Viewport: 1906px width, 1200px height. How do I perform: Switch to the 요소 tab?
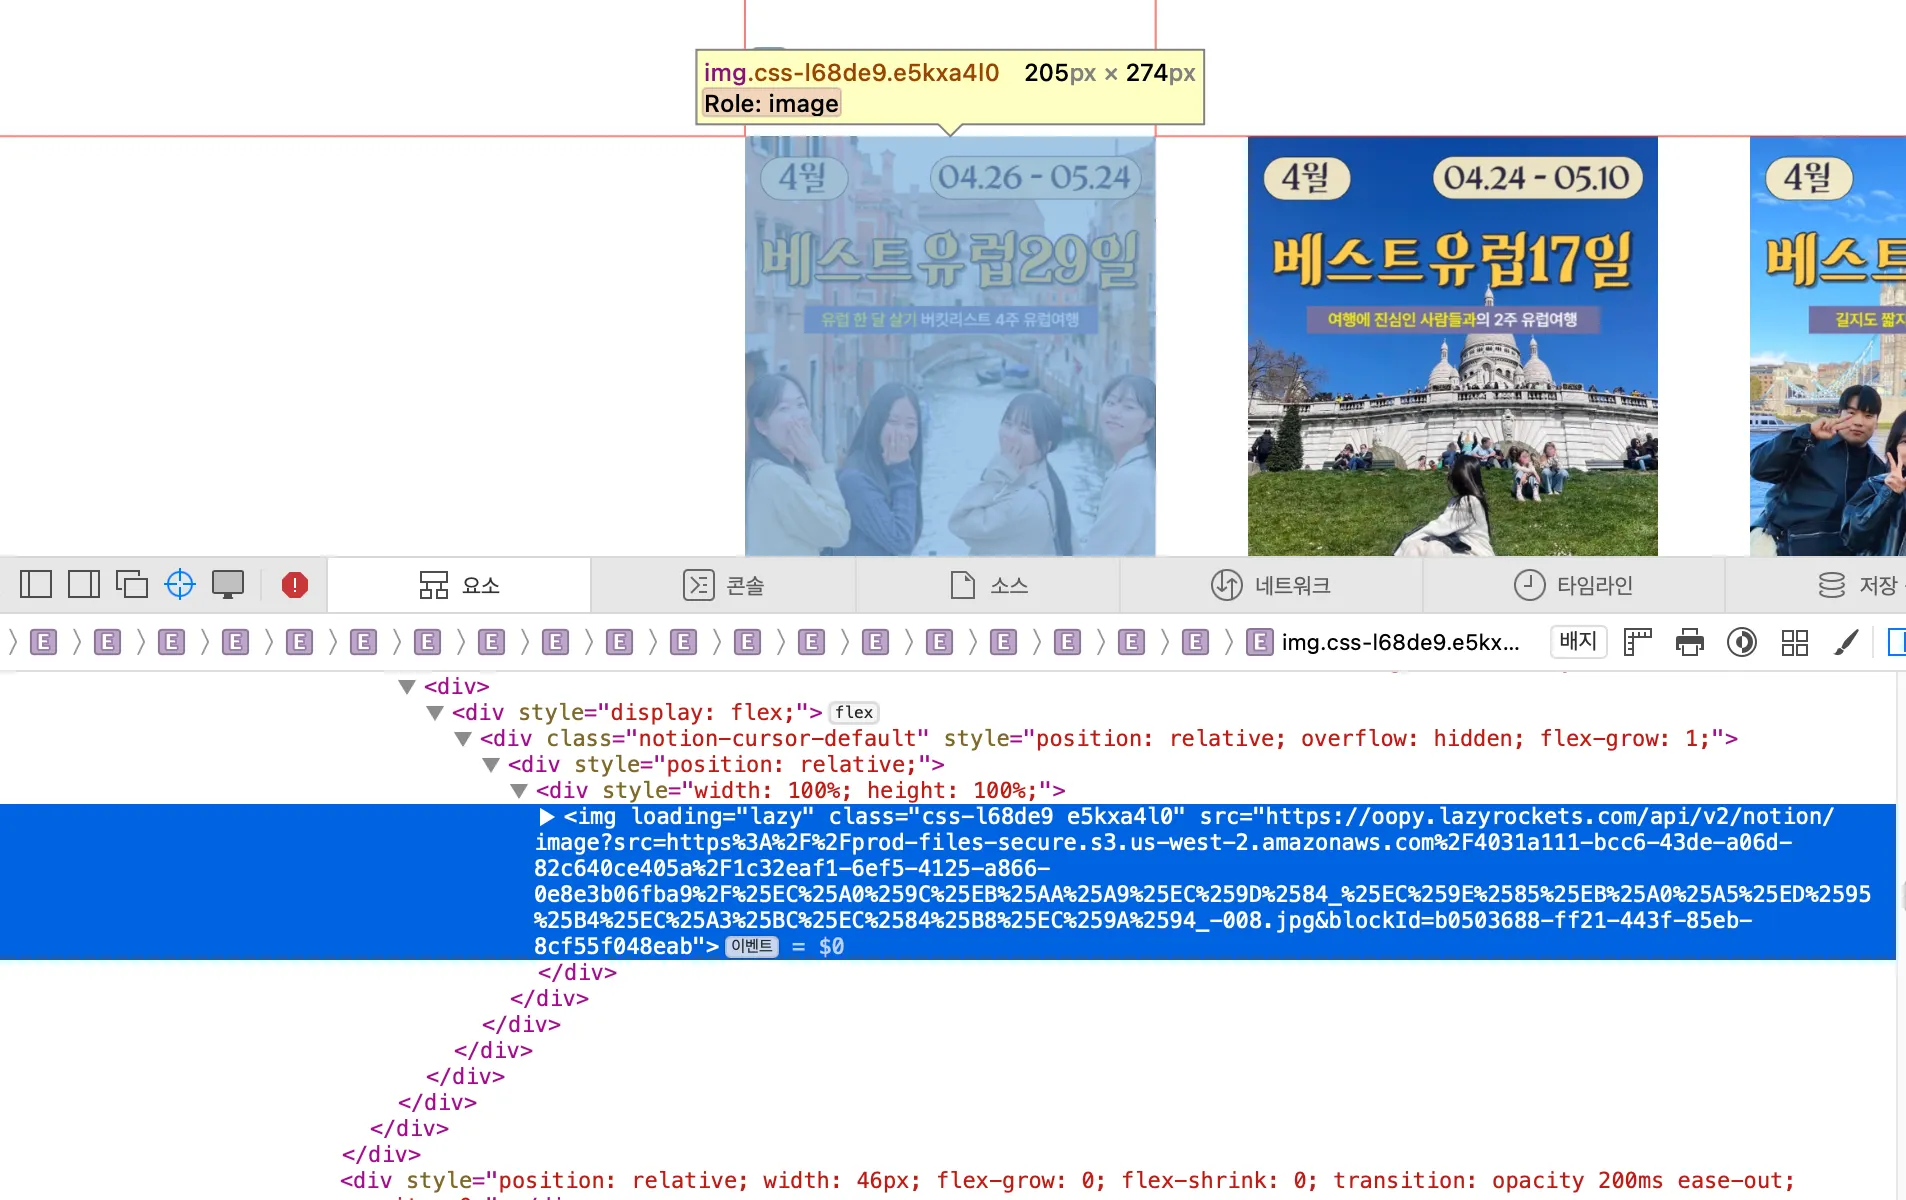point(459,585)
